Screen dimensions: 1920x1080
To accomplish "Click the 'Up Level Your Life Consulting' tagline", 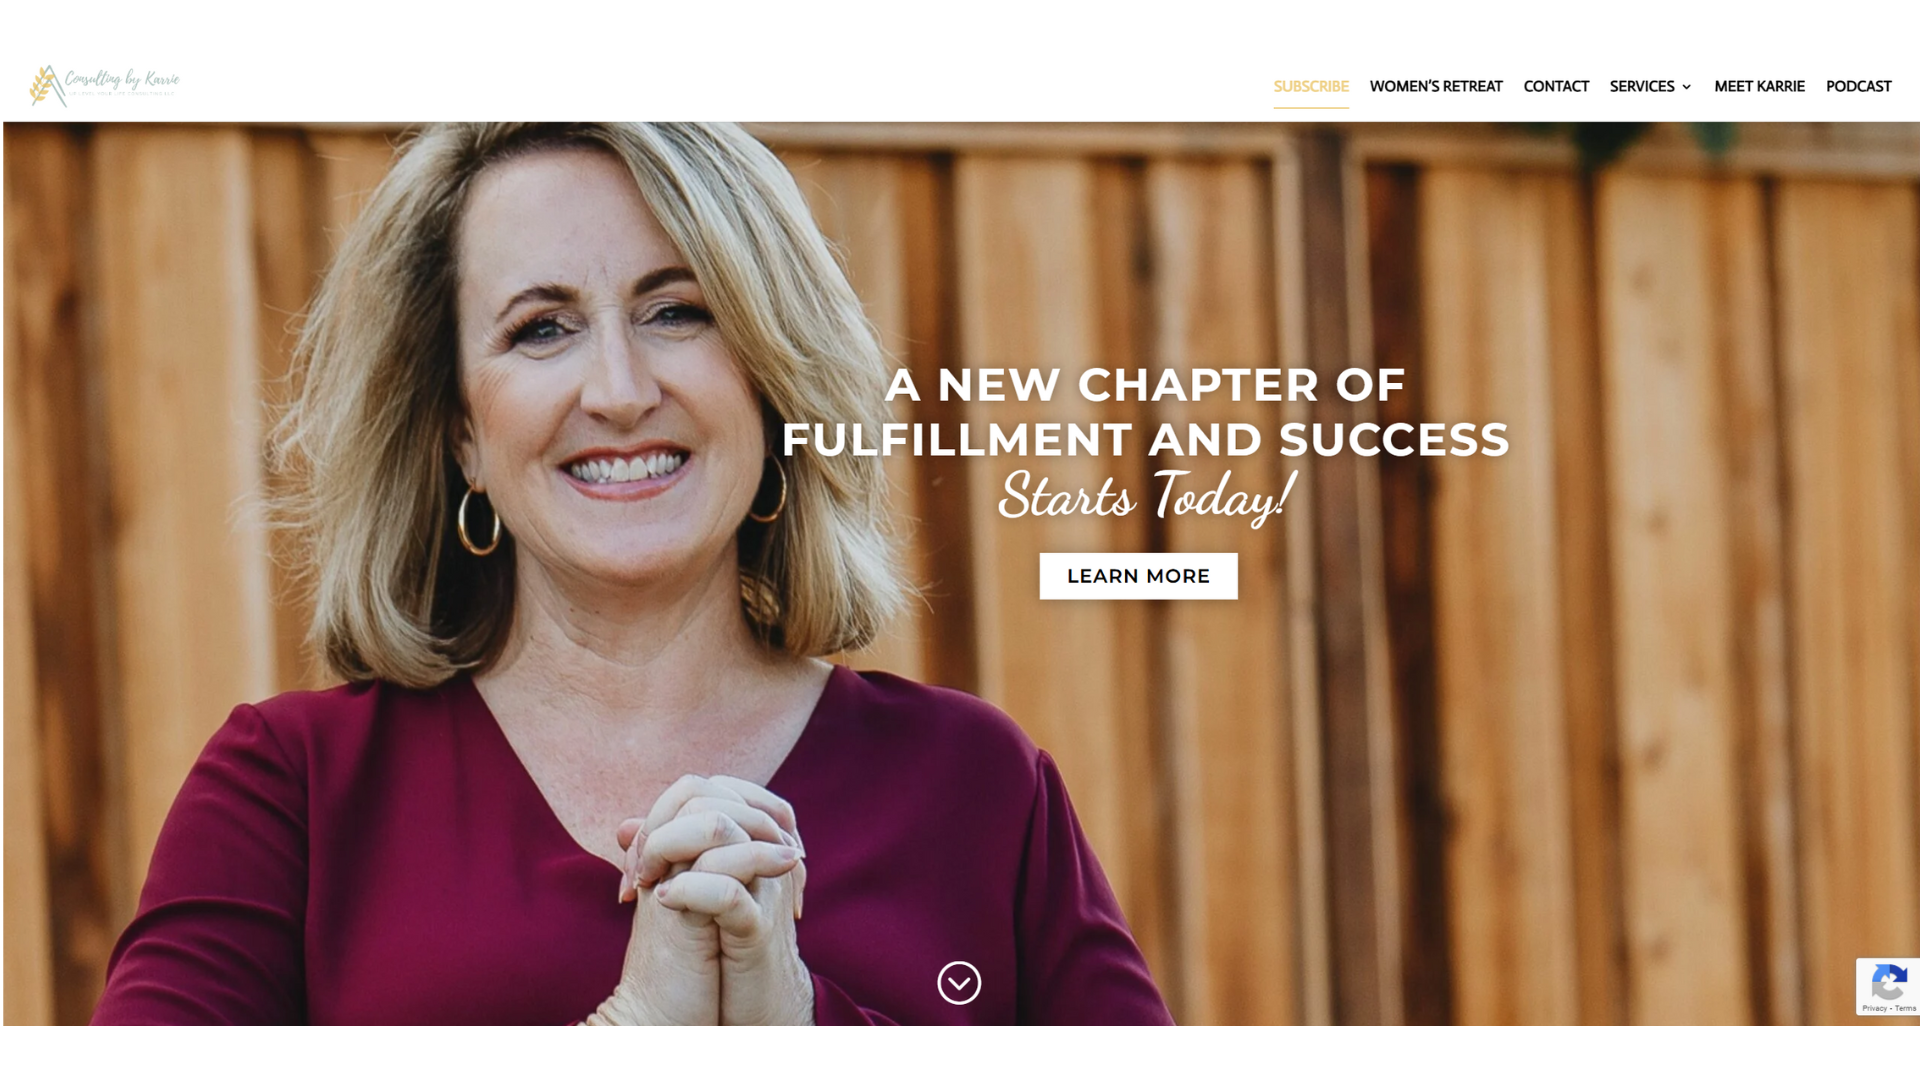I will [121, 94].
